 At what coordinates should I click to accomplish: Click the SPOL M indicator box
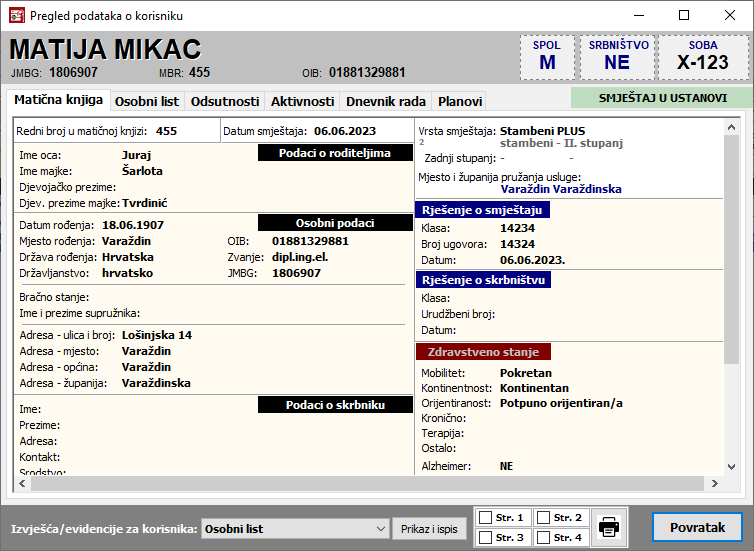pyautogui.click(x=547, y=57)
